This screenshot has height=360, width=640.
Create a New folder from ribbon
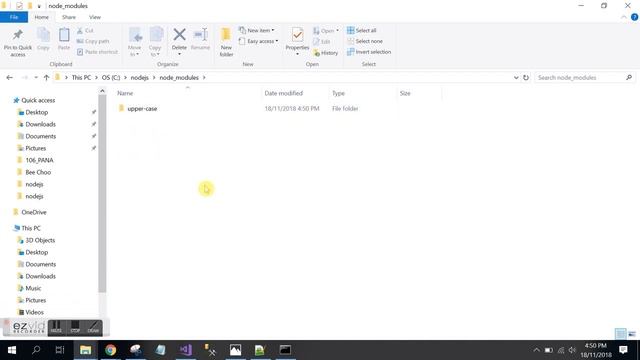pyautogui.click(x=226, y=42)
